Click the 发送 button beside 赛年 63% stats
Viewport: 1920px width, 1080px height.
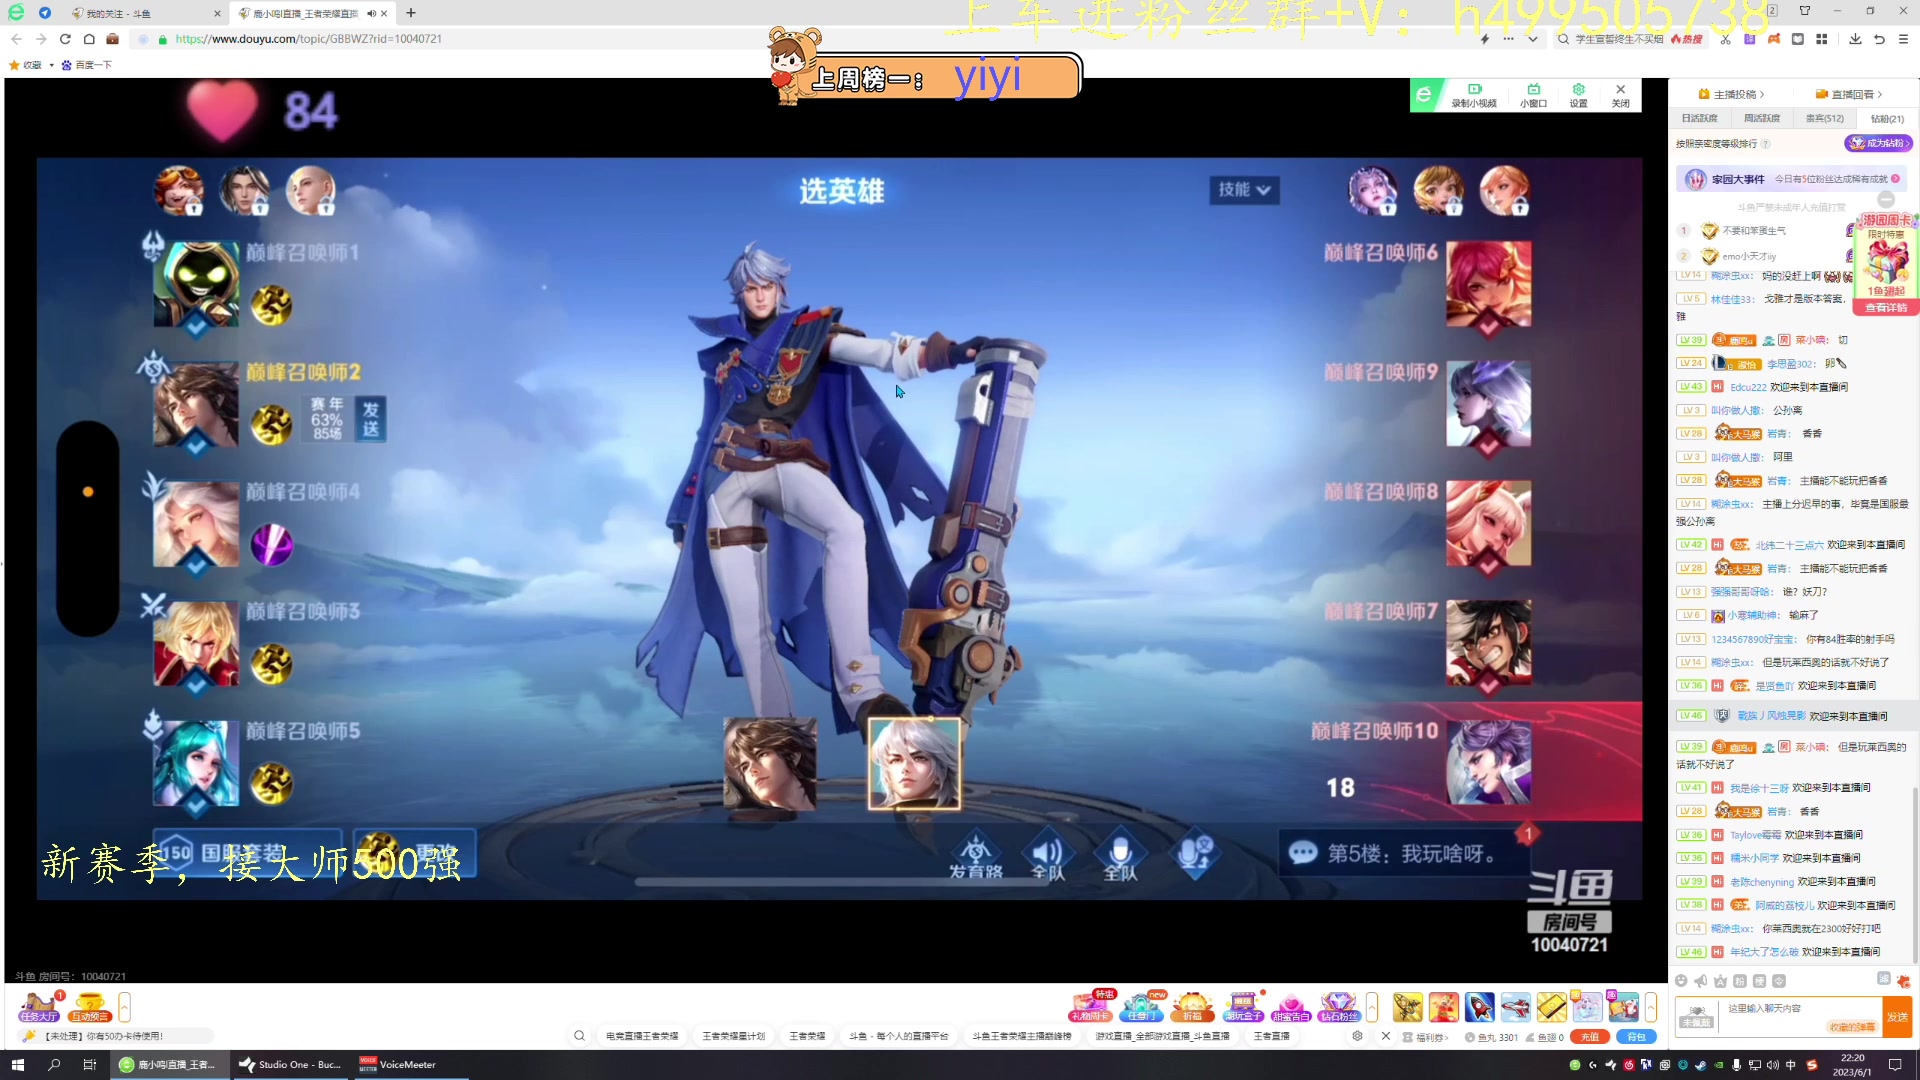pos(371,419)
